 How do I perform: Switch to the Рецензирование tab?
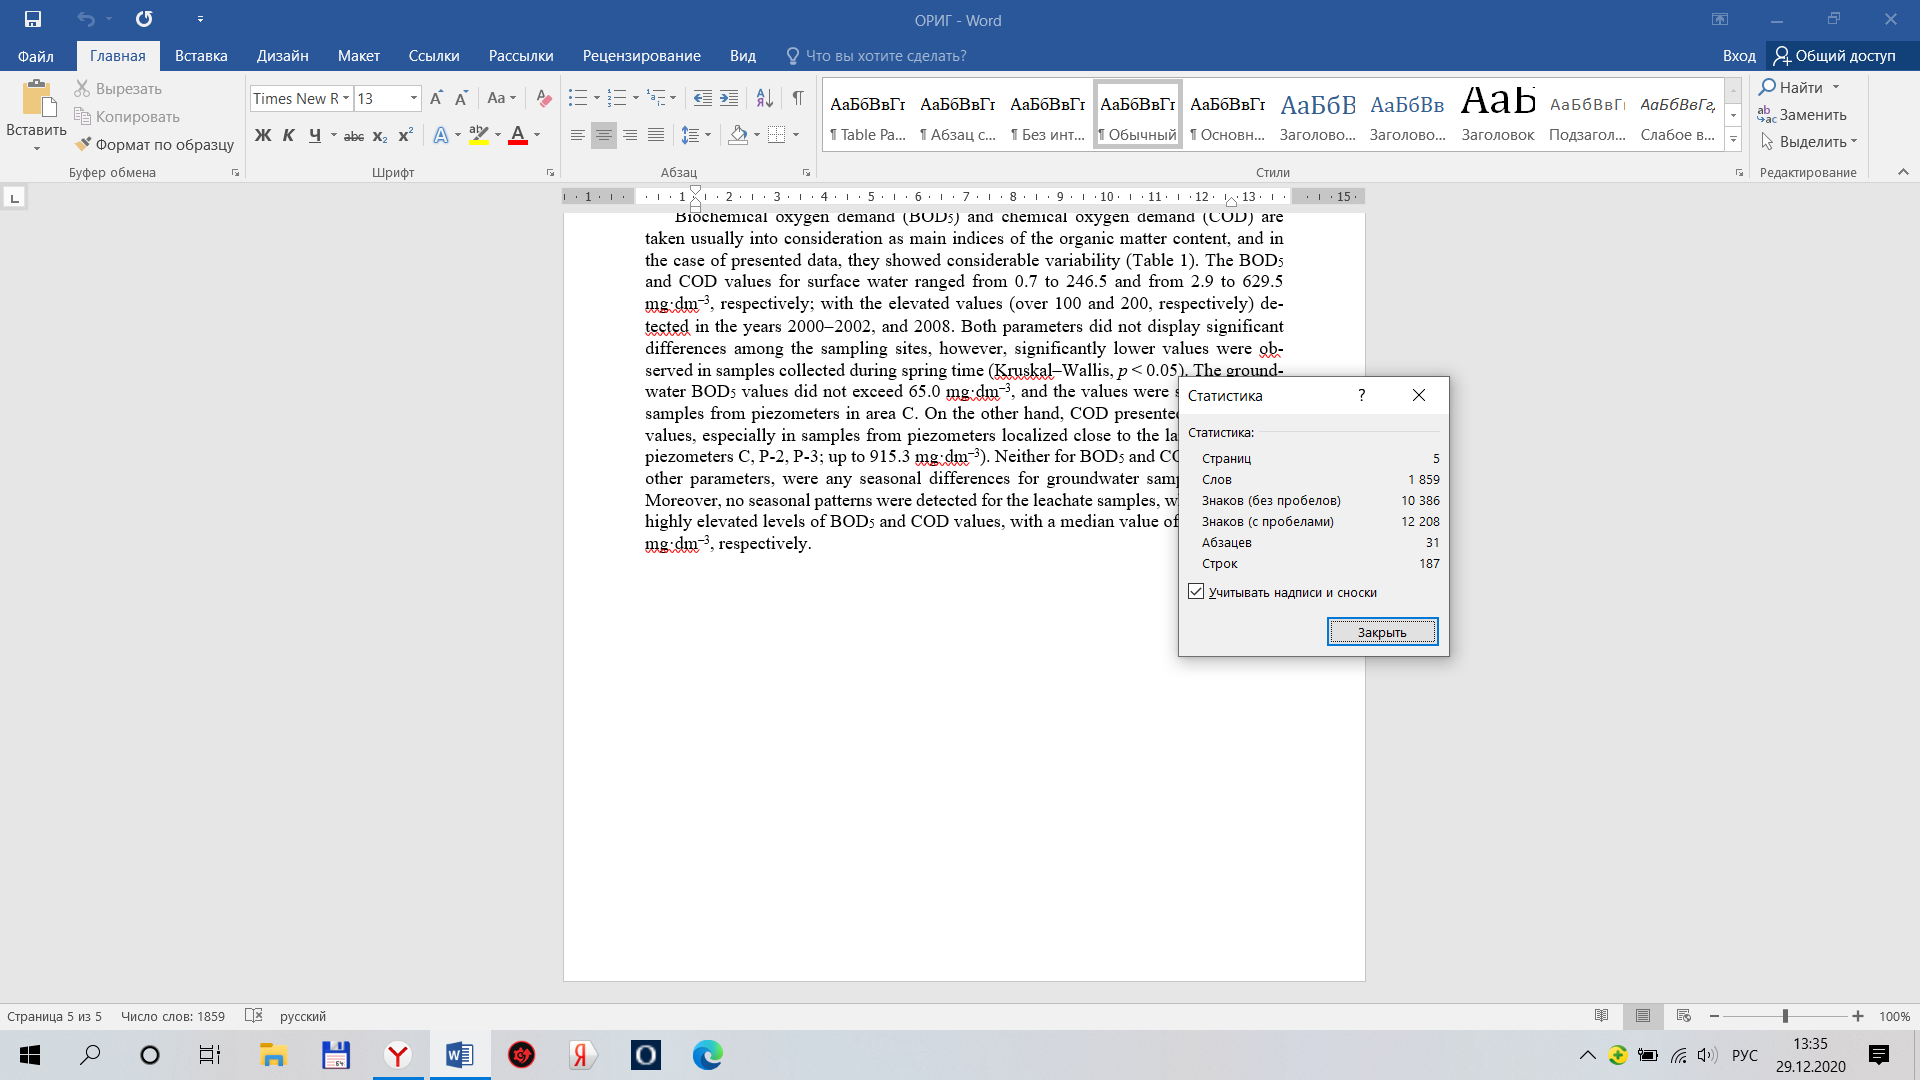(x=641, y=56)
